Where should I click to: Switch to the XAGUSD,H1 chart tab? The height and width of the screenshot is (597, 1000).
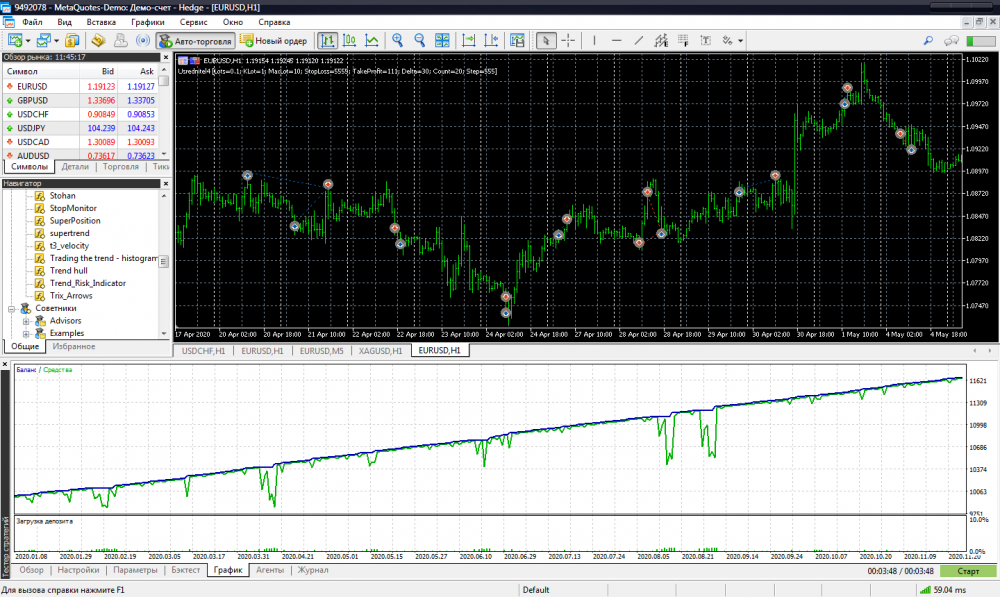click(x=380, y=351)
